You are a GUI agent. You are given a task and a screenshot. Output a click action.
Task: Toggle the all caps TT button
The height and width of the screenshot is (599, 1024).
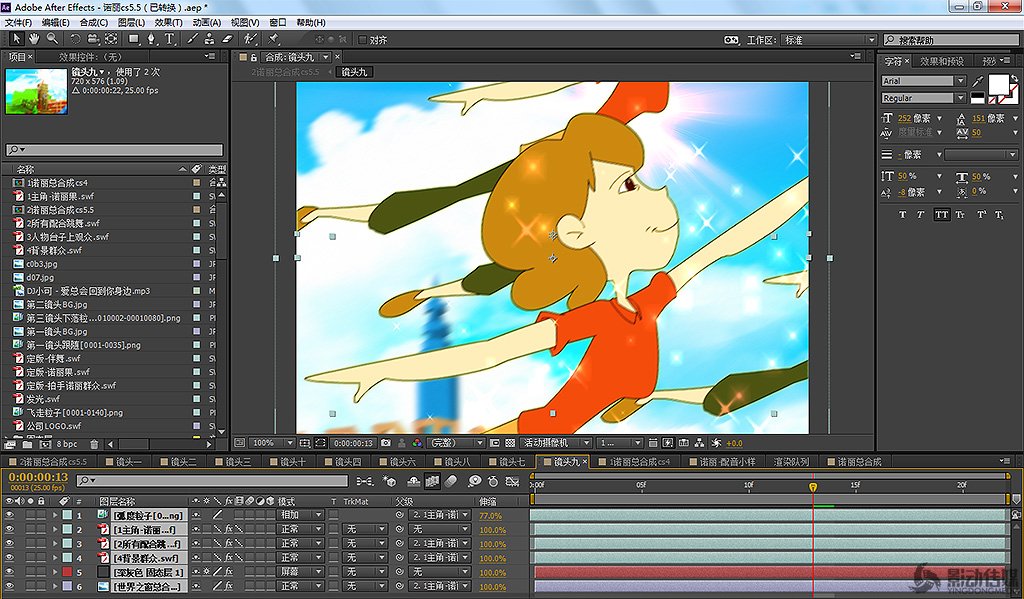(940, 214)
